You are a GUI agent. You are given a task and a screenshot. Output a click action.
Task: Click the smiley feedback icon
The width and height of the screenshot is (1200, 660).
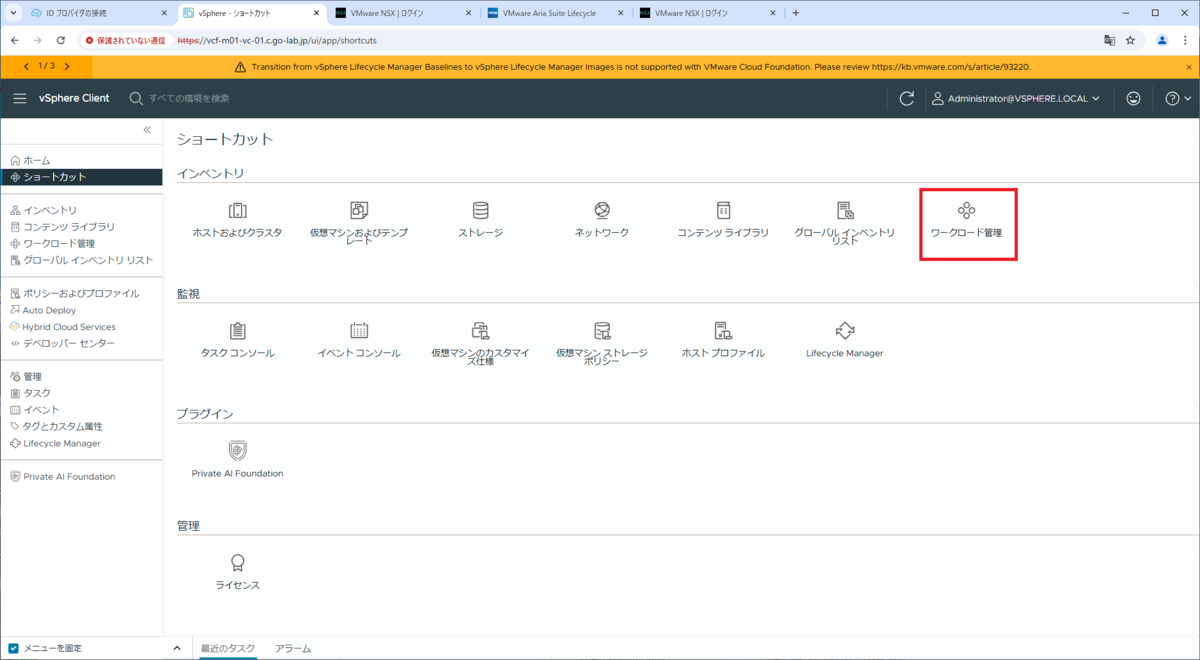[x=1133, y=99]
